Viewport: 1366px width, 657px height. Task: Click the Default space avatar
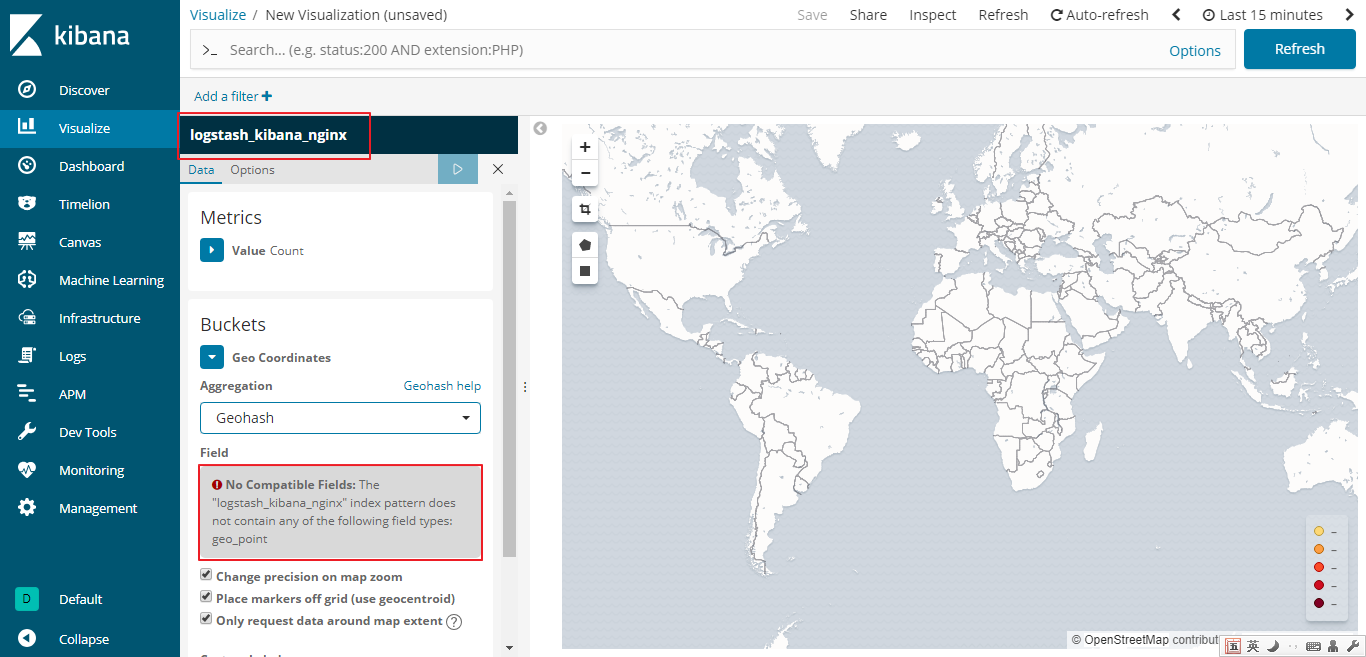27,599
